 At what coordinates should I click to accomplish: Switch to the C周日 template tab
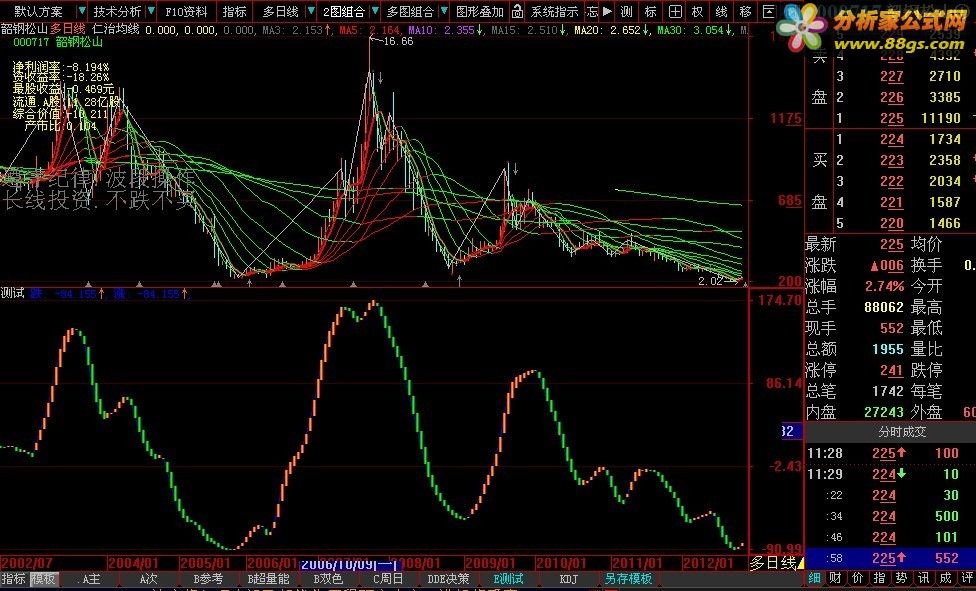click(387, 579)
